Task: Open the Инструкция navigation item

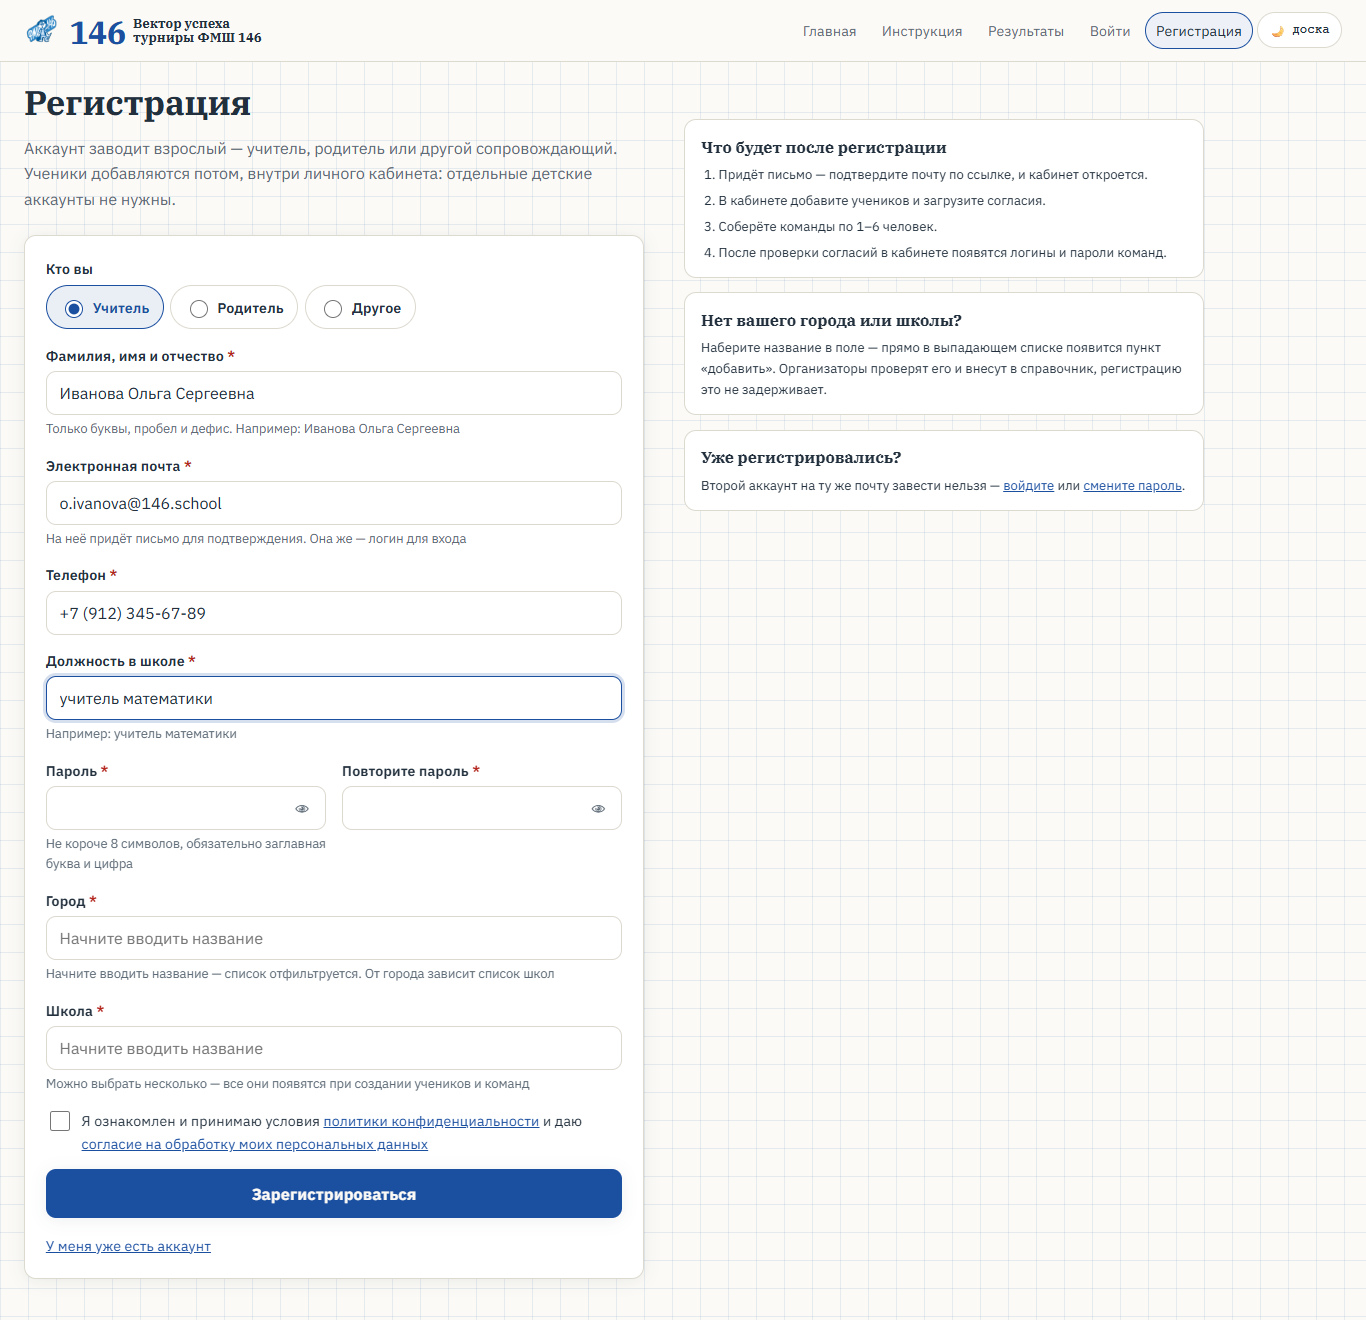Action: (922, 31)
